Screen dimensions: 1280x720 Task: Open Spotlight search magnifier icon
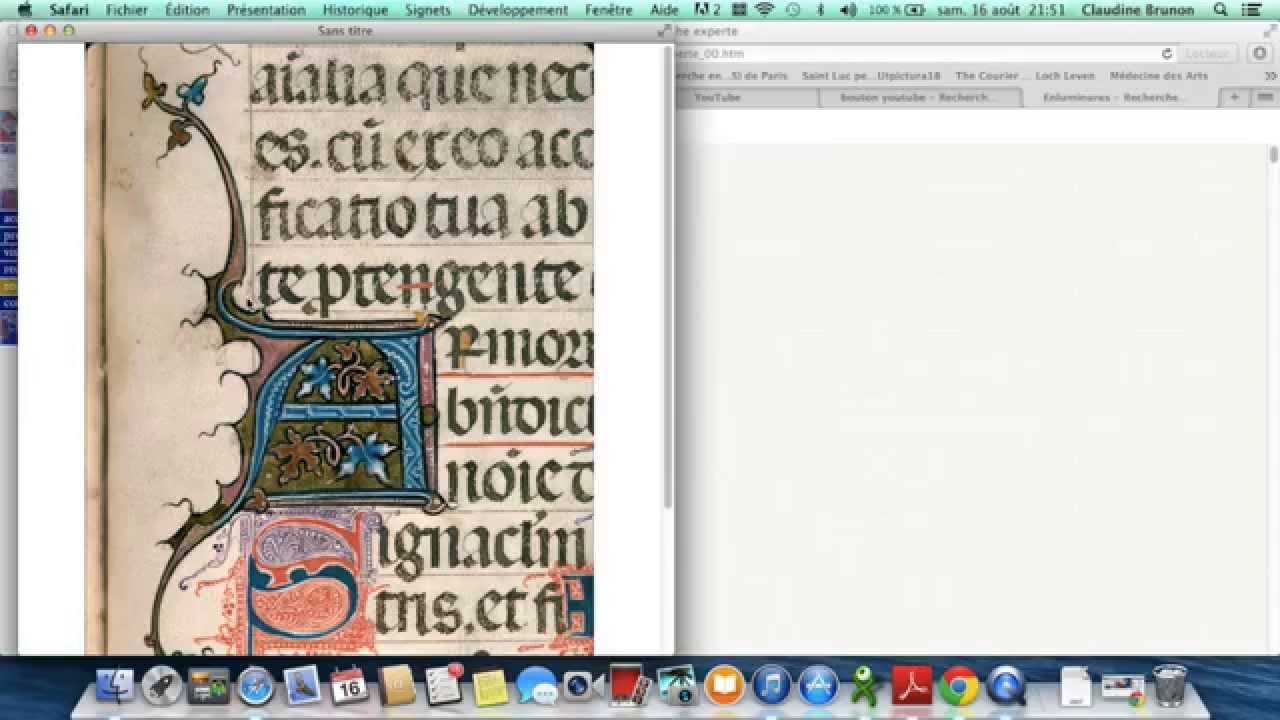point(1220,10)
